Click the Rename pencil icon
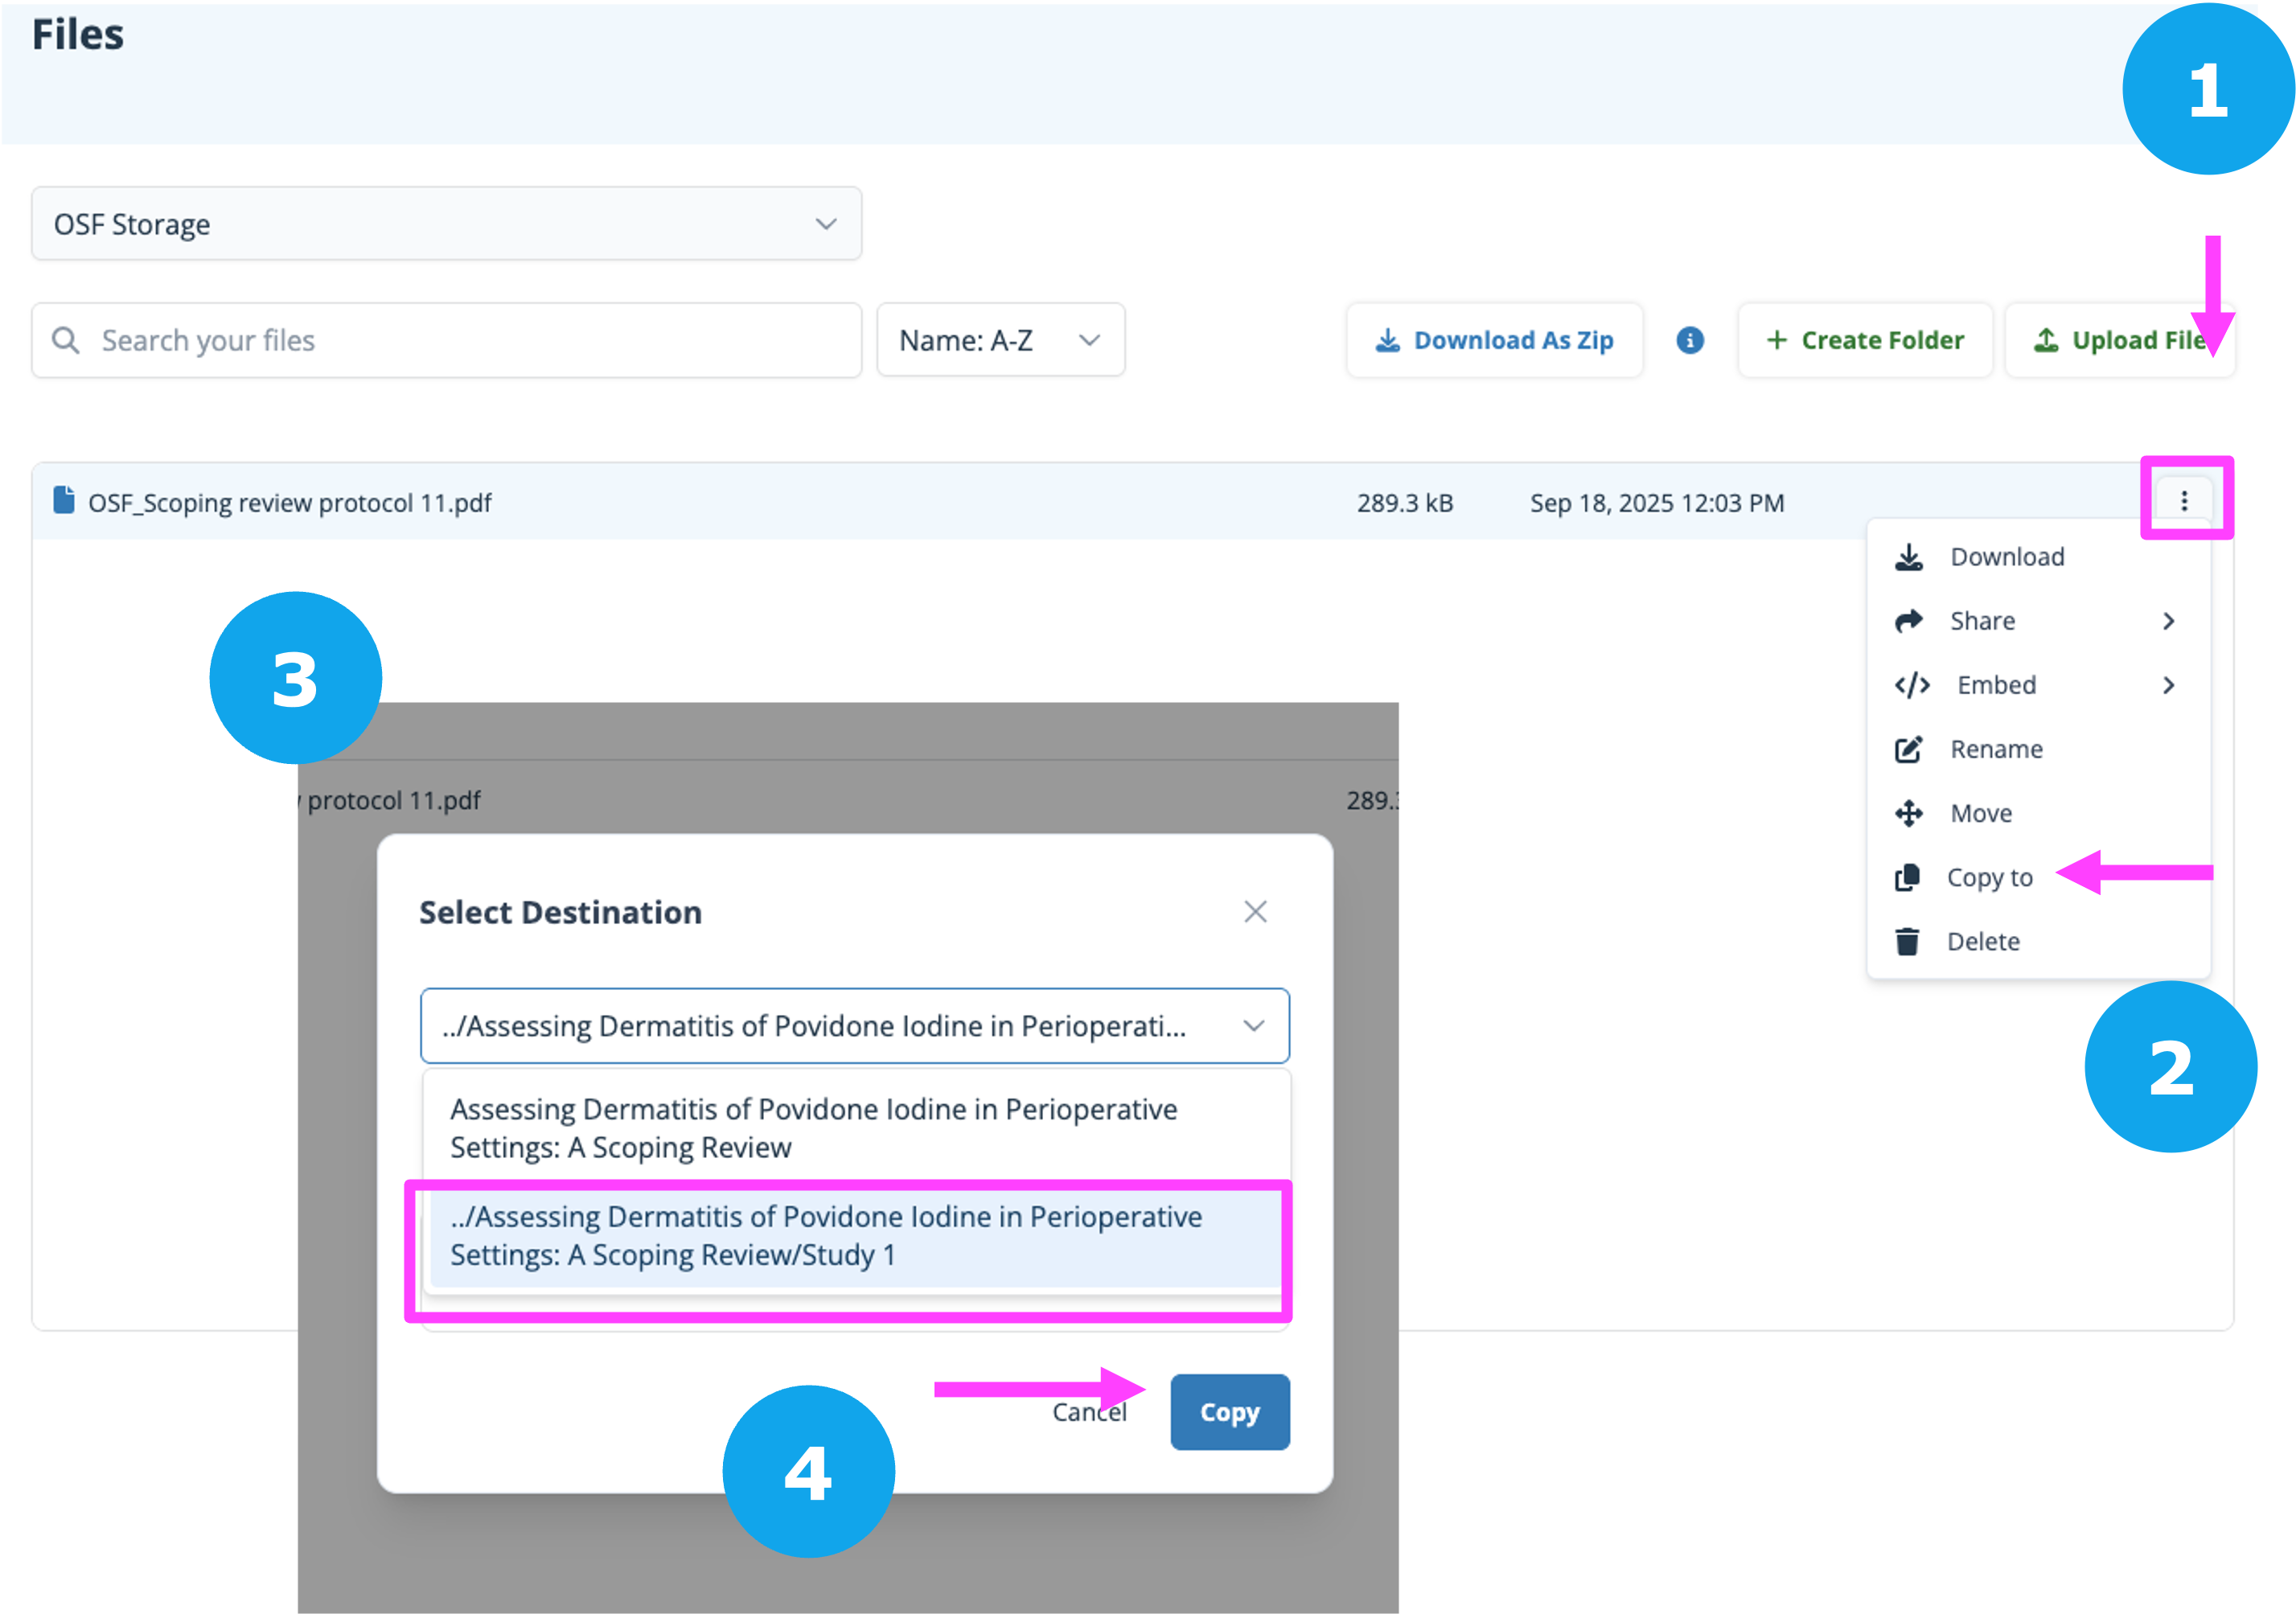This screenshot has height=1614, width=2296. tap(1908, 749)
